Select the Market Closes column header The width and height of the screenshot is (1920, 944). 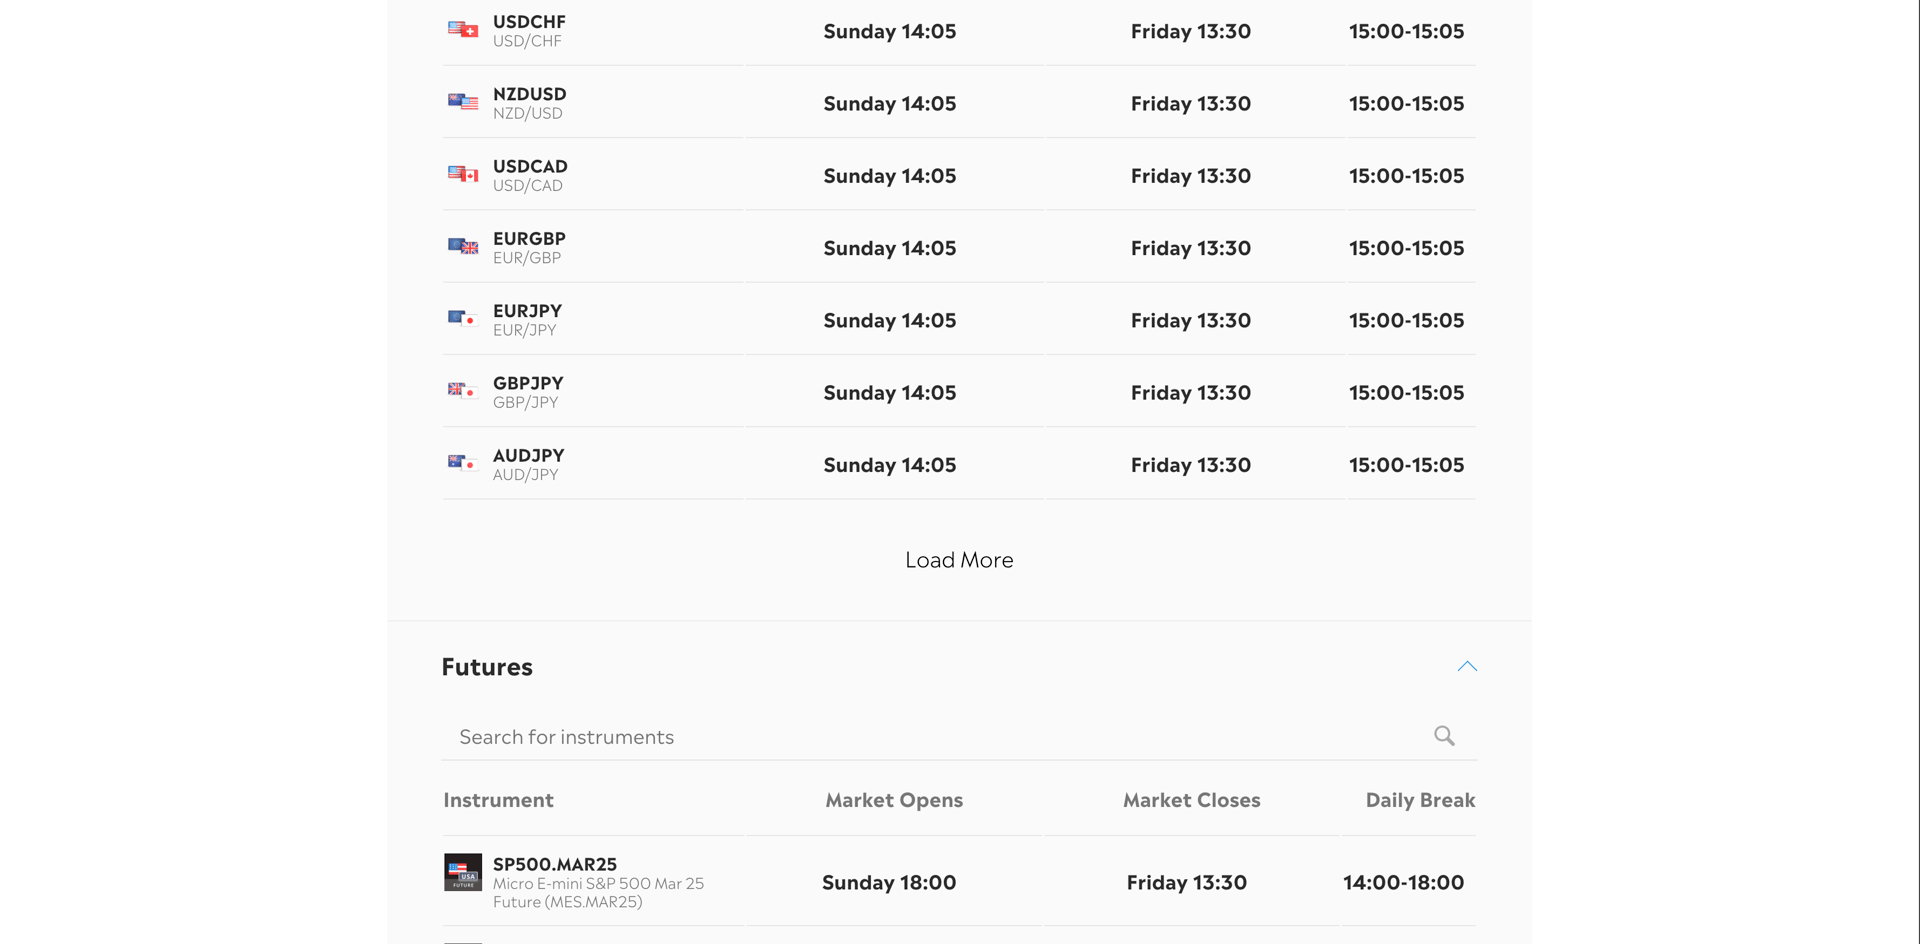click(x=1191, y=800)
